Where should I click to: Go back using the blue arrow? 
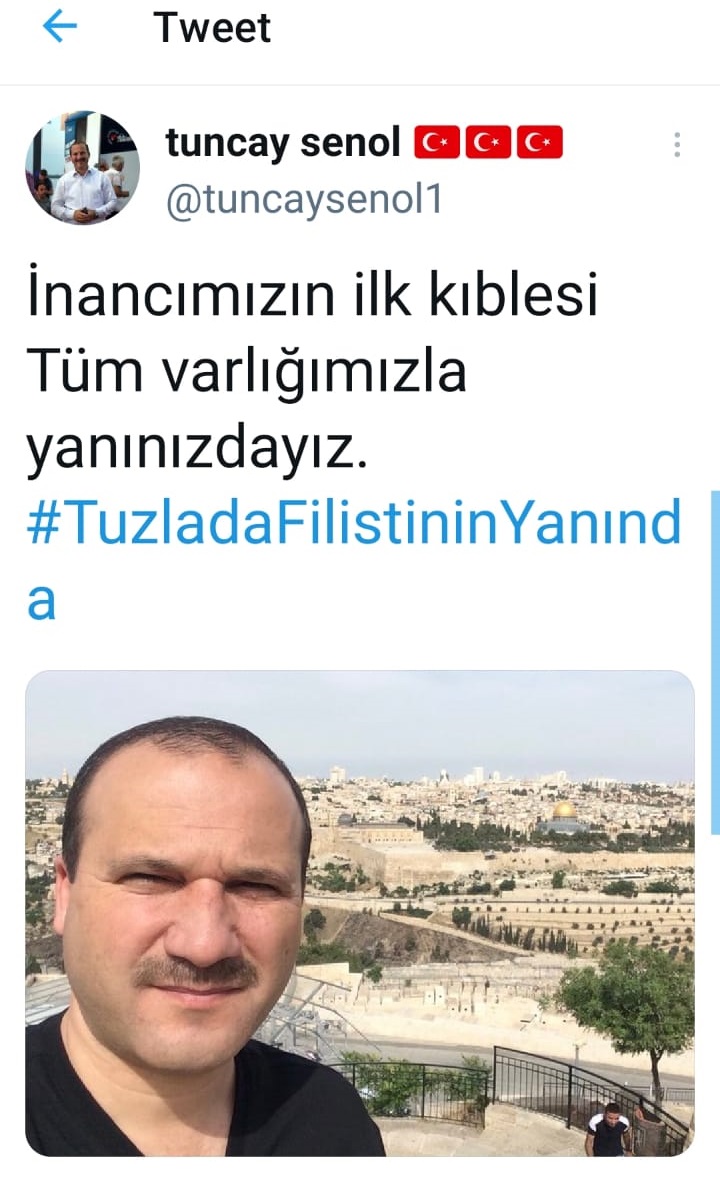[x=60, y=27]
